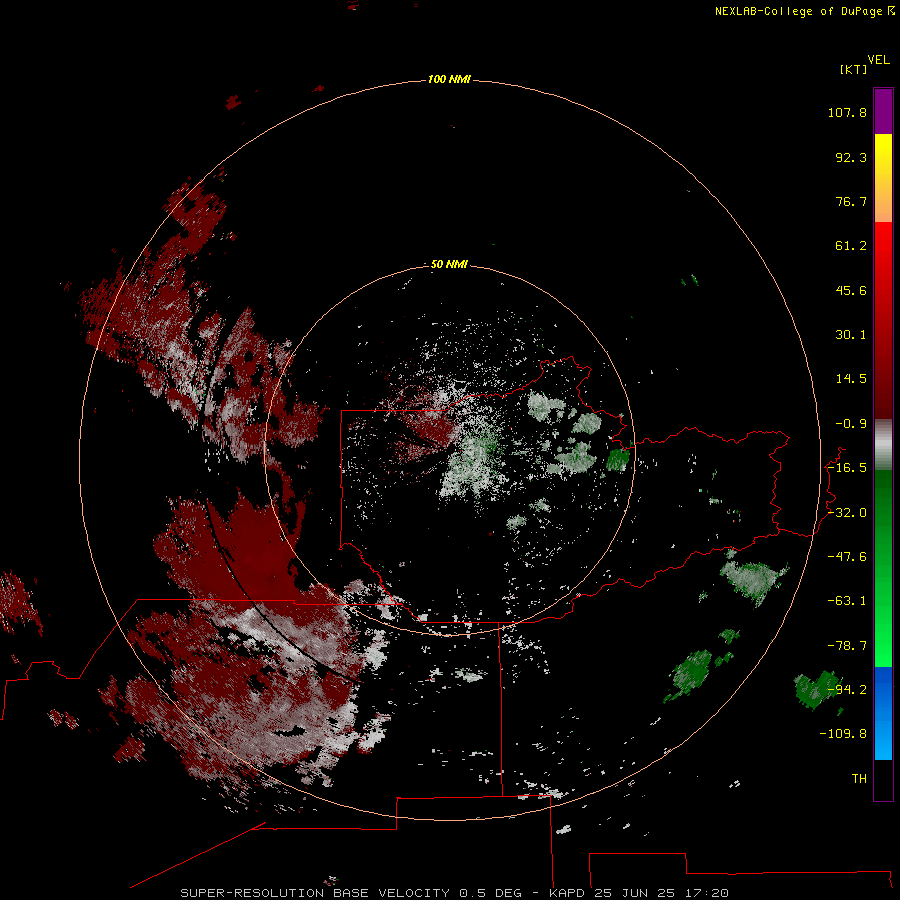900x900 pixels.
Task: Click the TH legend label
Action: (859, 778)
